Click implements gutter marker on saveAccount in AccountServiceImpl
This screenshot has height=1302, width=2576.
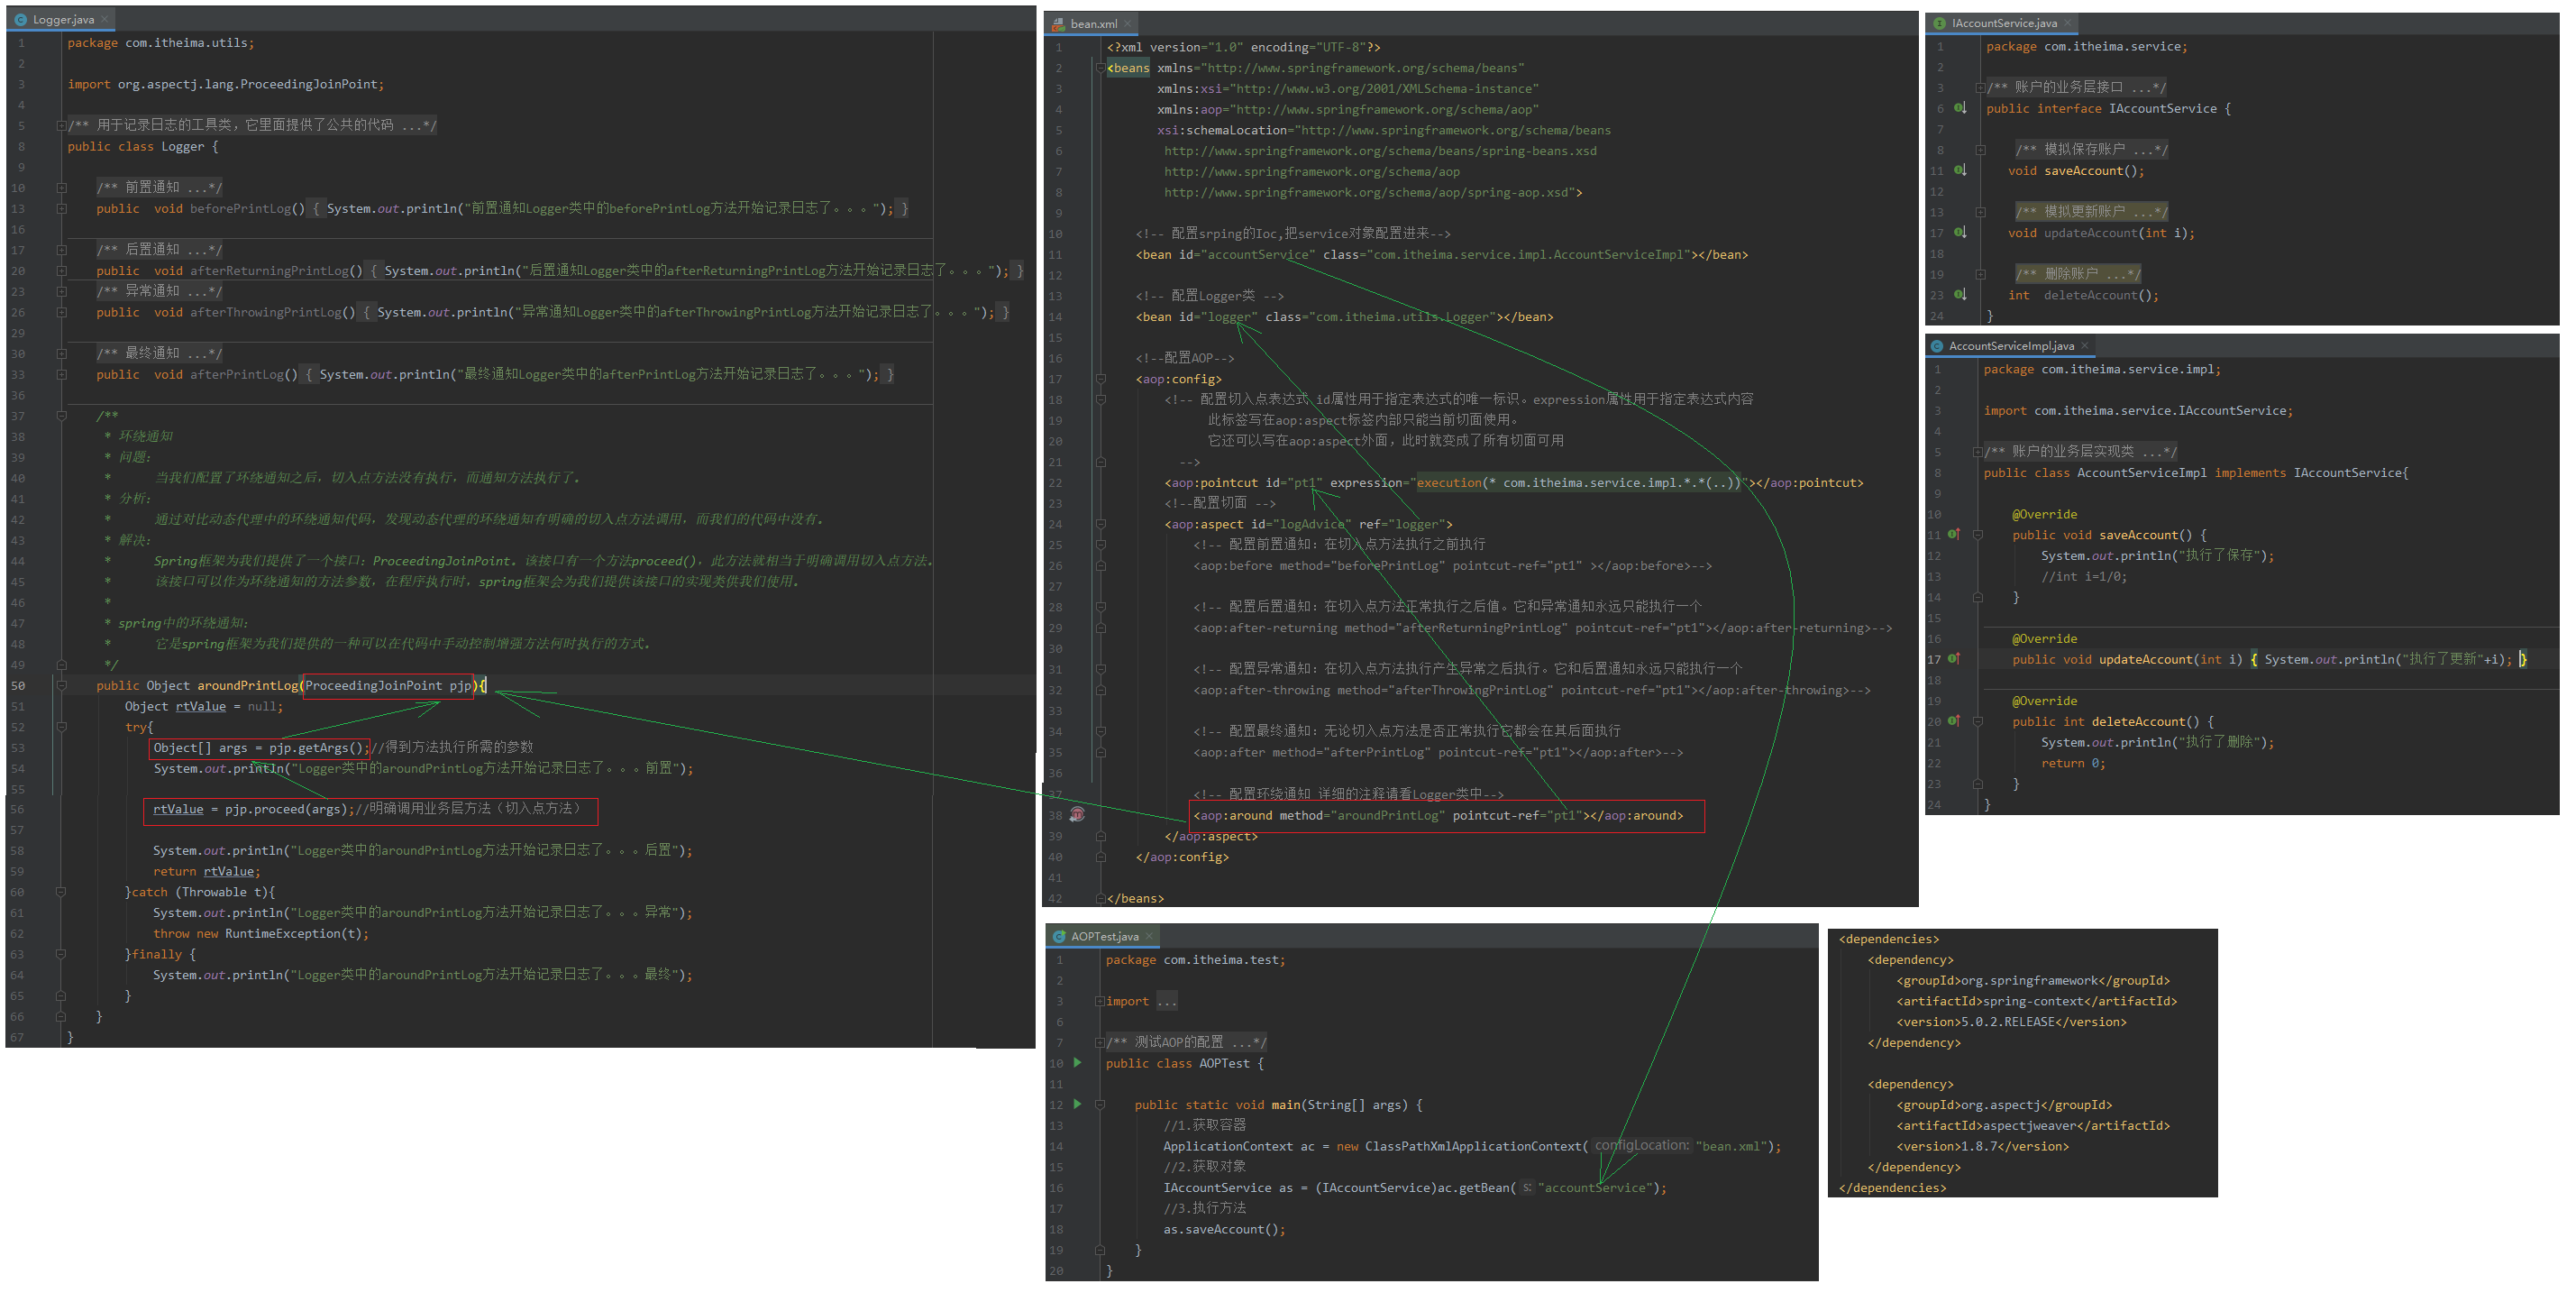tap(1954, 534)
